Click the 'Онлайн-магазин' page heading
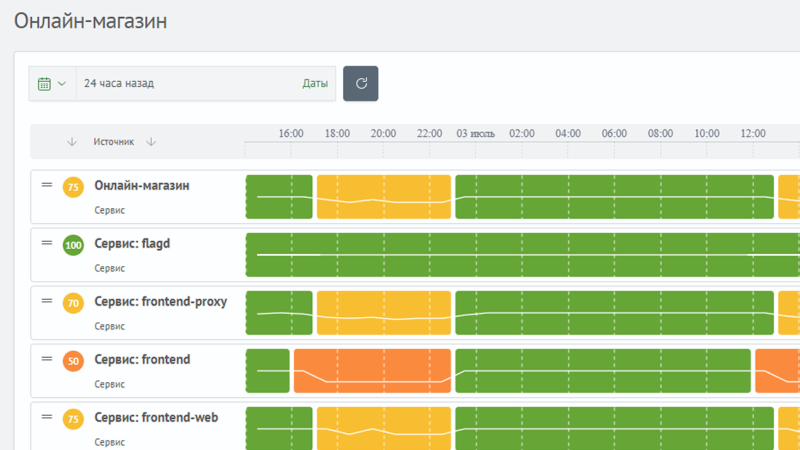 90,21
